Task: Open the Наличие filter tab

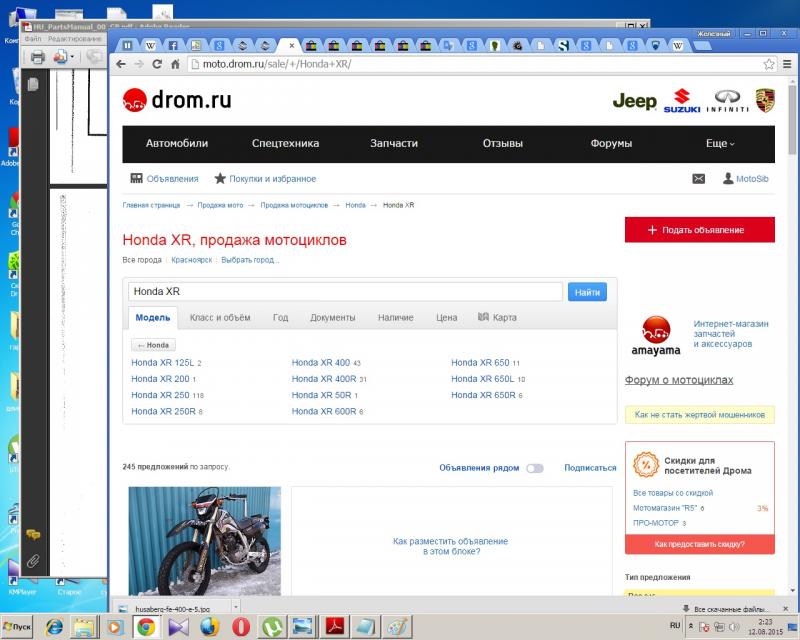Action: (x=395, y=317)
